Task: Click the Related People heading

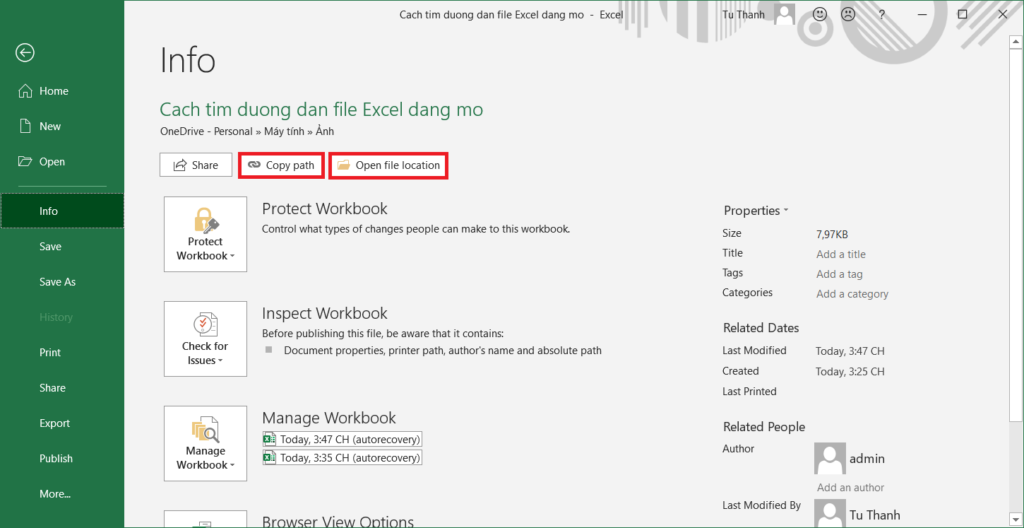Action: click(x=763, y=427)
